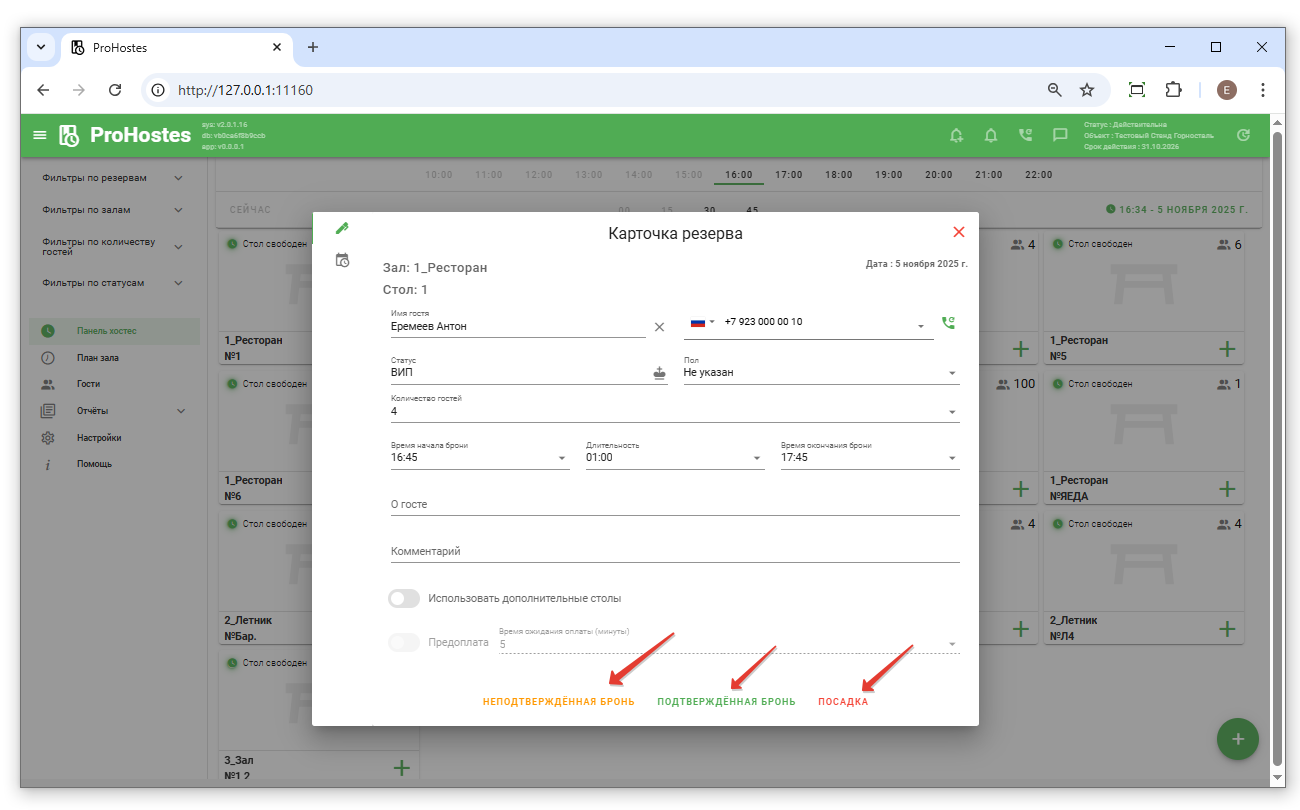This screenshot has height=810, width=1300.
Task: Toggle the Предоплата prepayment switch
Action: pyautogui.click(x=404, y=643)
